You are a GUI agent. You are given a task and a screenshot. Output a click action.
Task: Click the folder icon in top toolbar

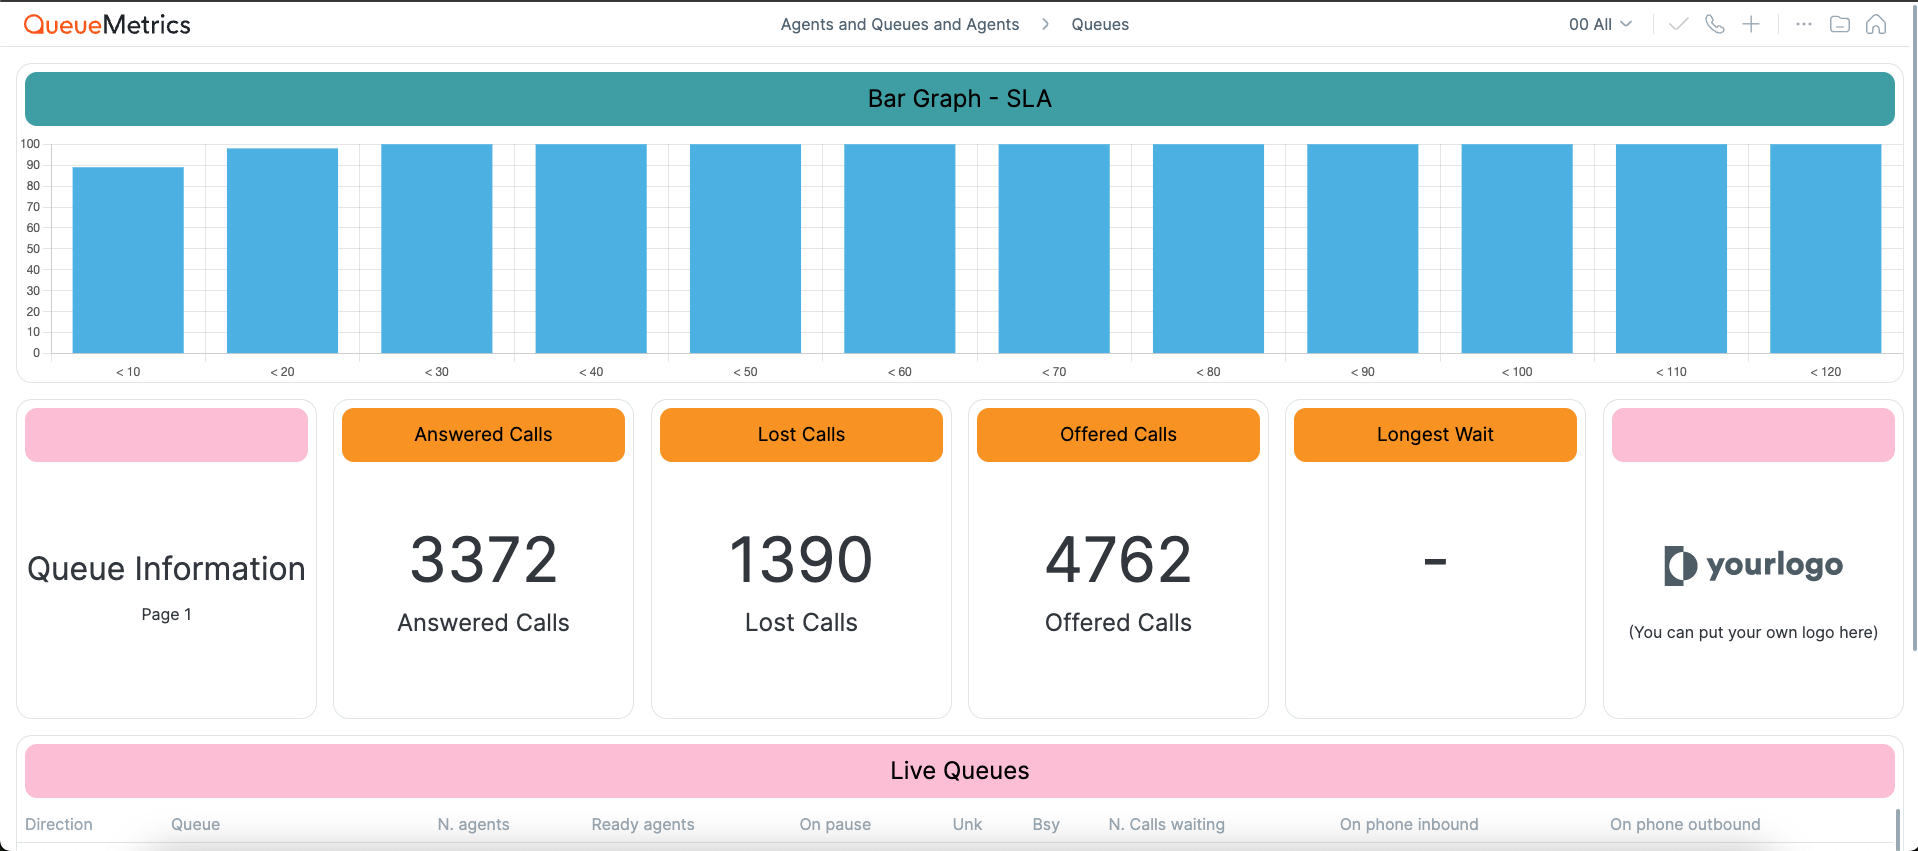(x=1840, y=24)
